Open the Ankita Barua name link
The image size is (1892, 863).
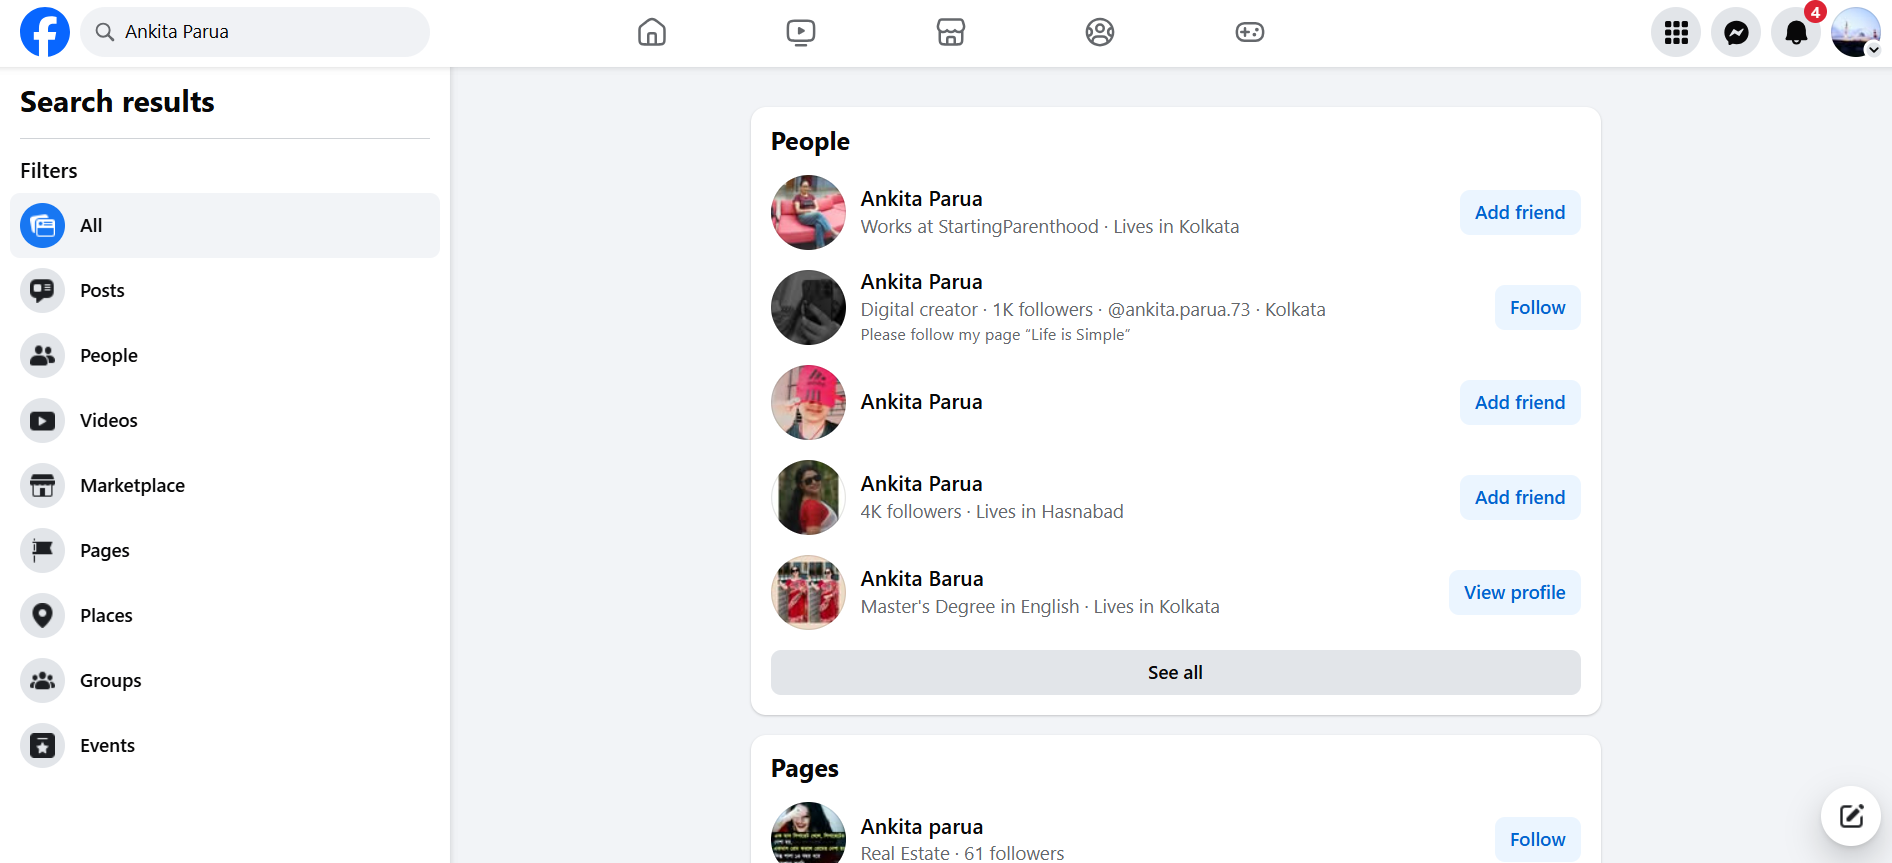[922, 579]
